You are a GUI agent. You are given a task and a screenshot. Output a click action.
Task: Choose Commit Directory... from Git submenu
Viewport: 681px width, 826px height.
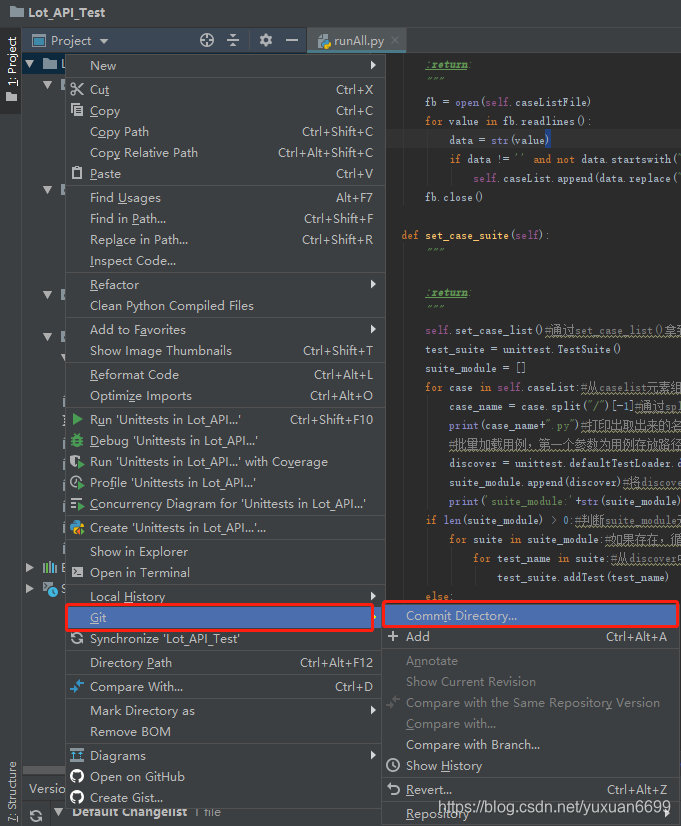pos(530,615)
